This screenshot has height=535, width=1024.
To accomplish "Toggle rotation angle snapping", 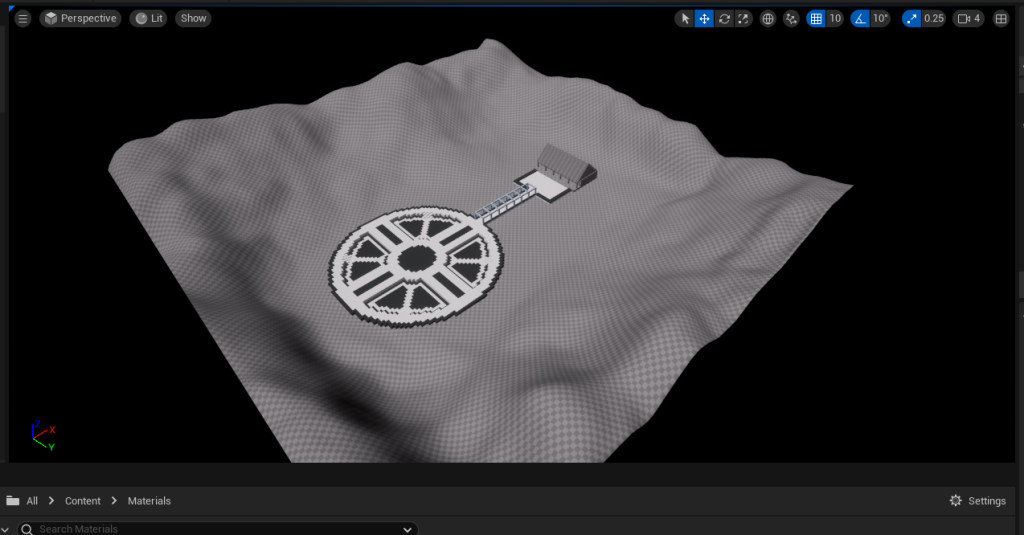I will 860,18.
